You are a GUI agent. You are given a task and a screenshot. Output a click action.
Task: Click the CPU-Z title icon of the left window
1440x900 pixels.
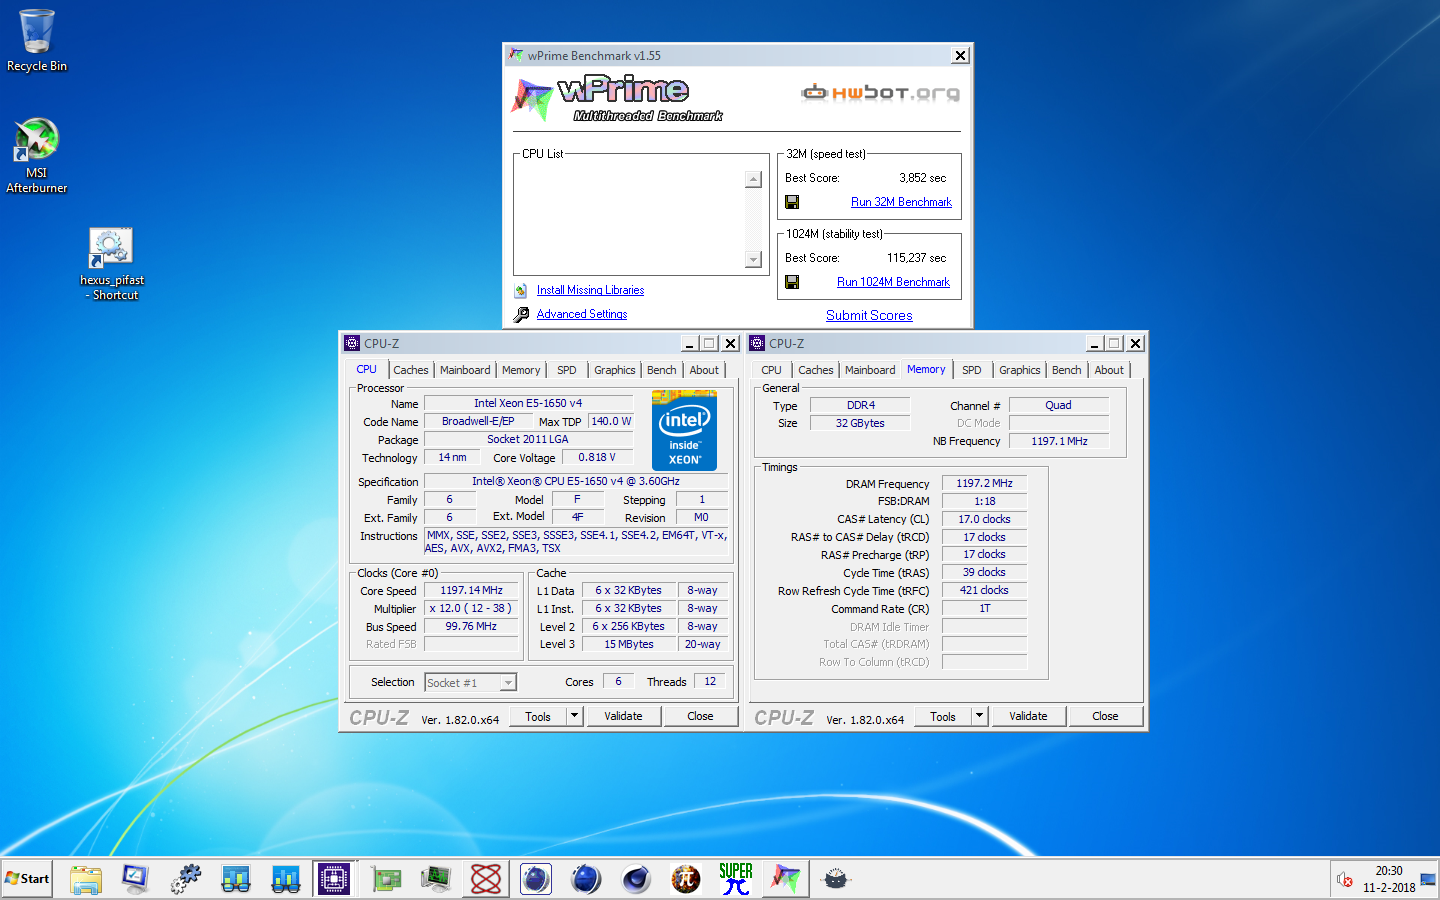352,343
